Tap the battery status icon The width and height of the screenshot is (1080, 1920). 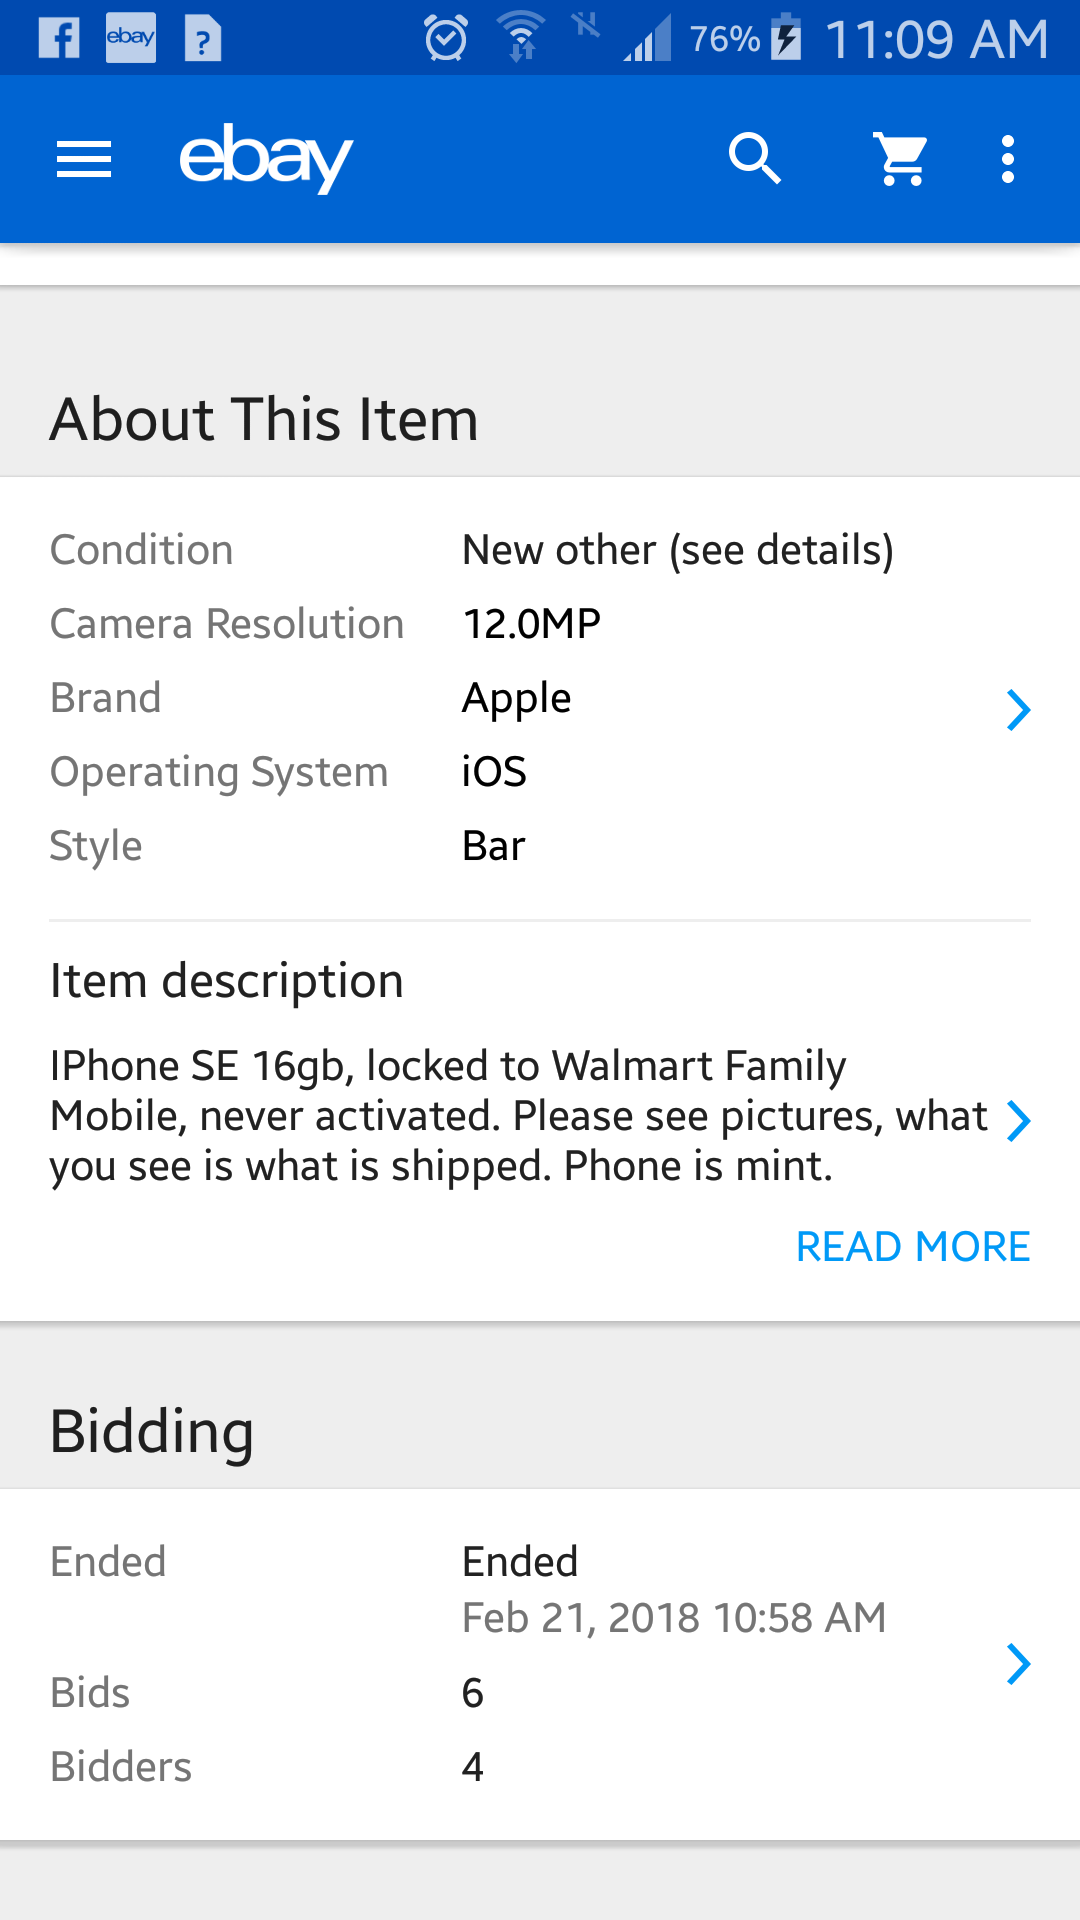(787, 38)
